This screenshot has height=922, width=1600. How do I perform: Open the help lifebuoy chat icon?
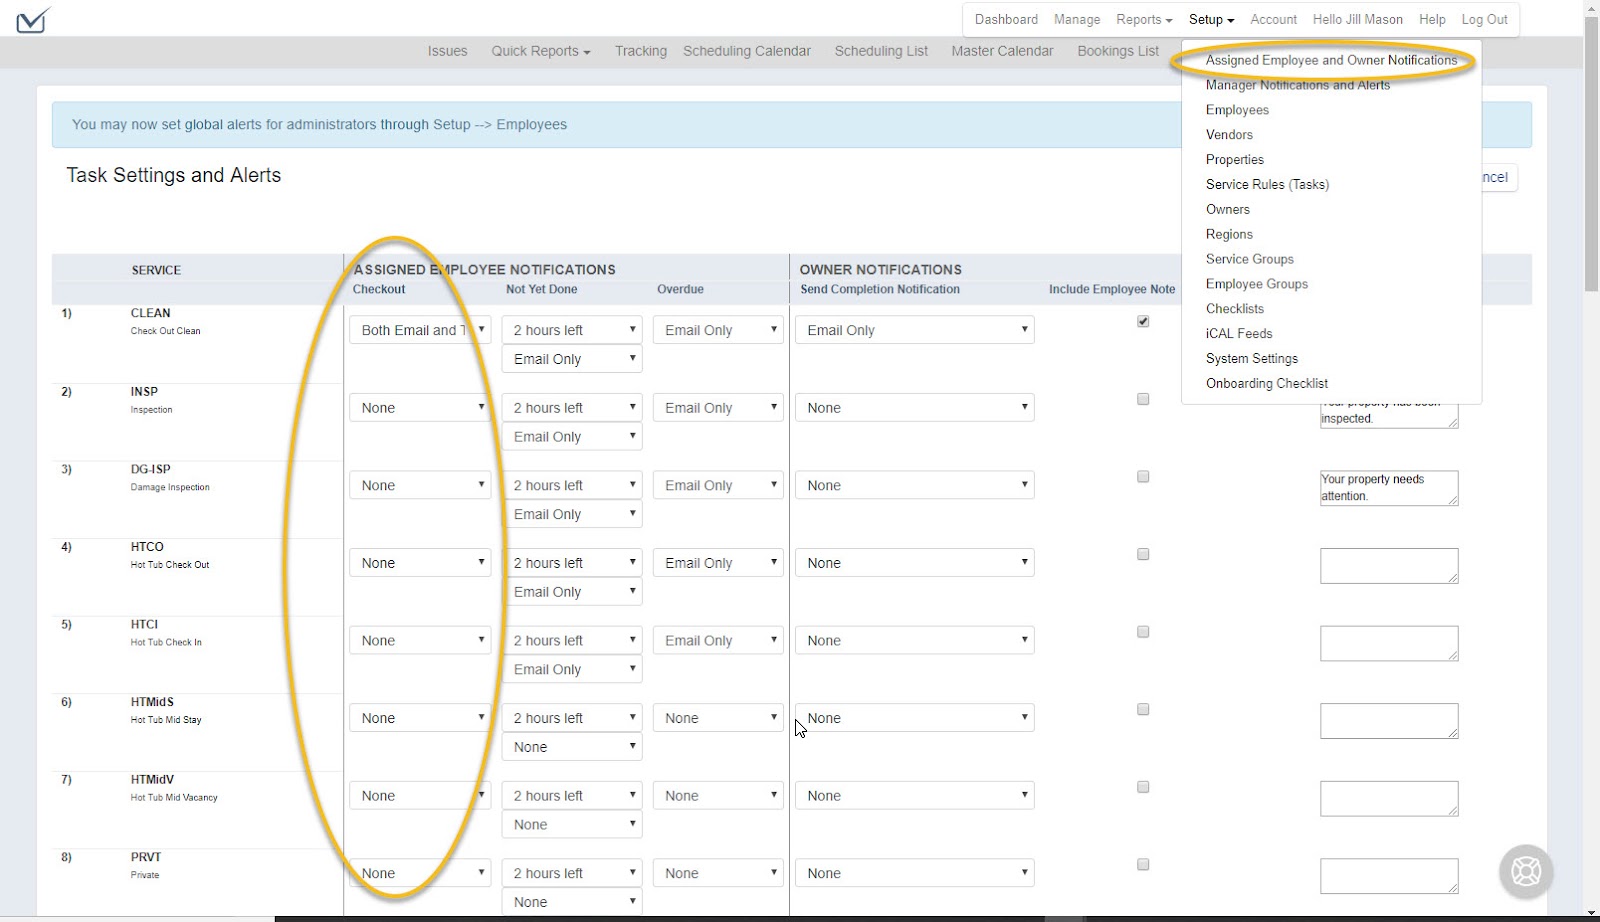[1526, 871]
